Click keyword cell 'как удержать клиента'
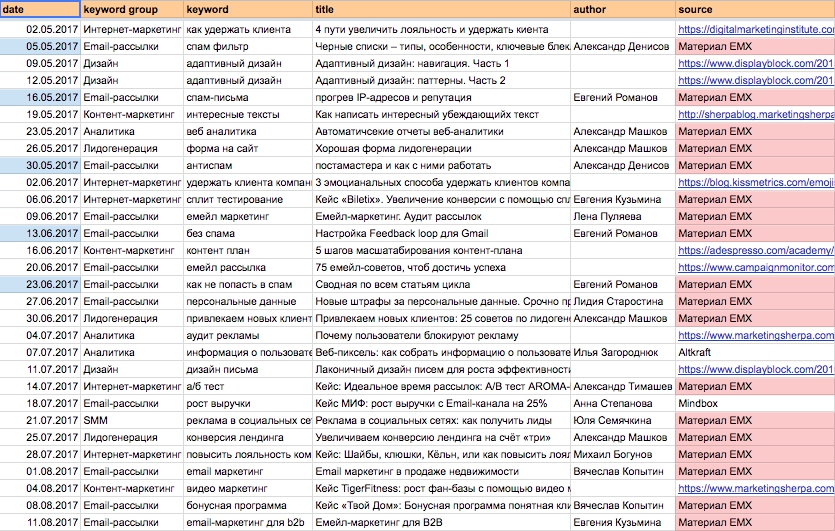 coord(248,29)
